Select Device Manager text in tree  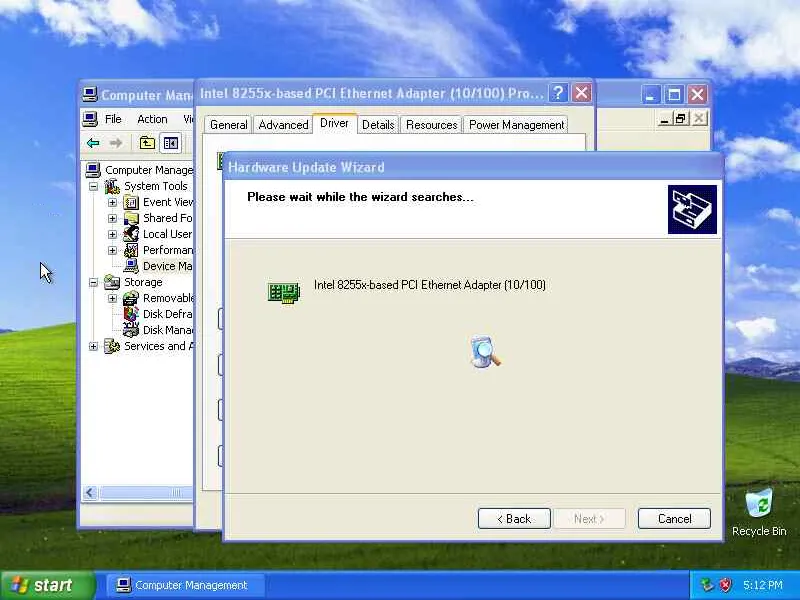[167, 266]
